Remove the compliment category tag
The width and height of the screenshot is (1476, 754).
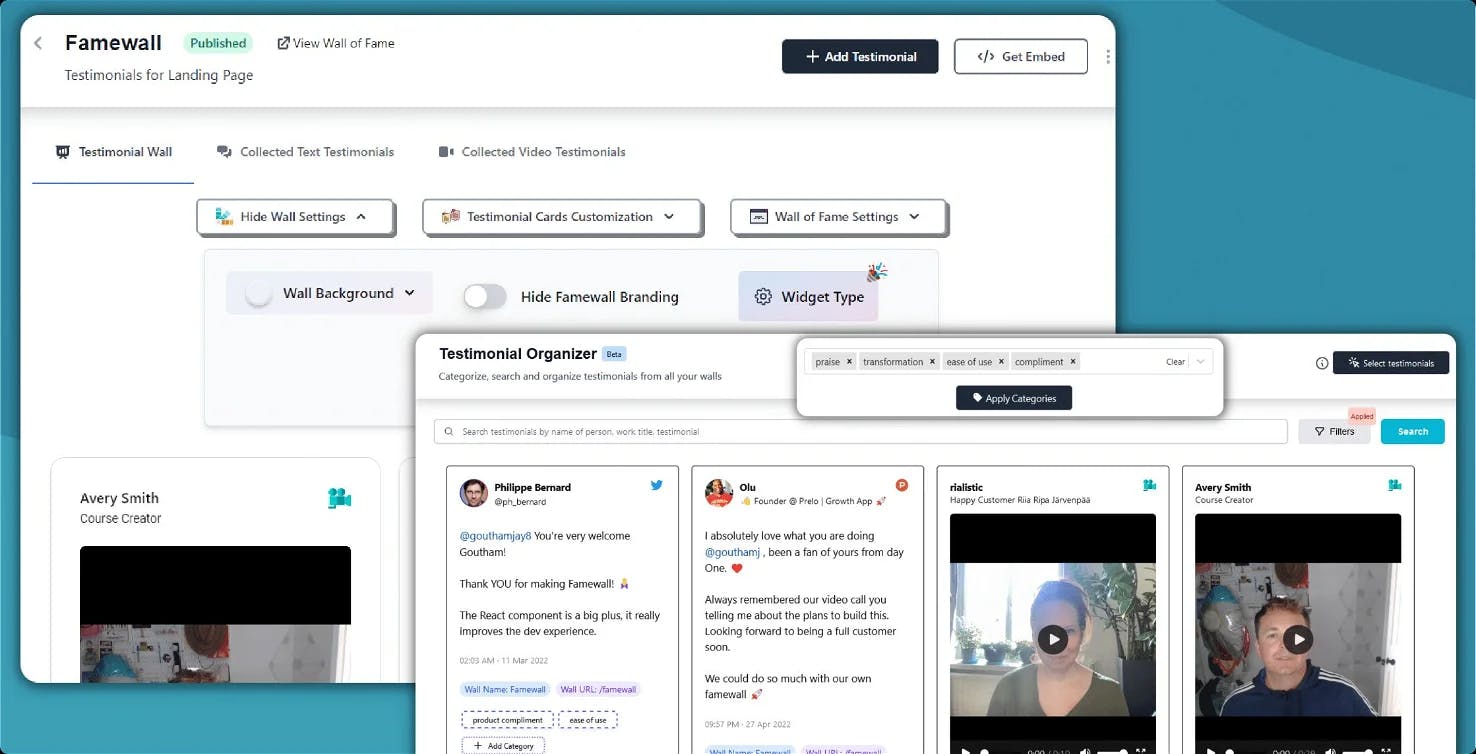[x=1073, y=362]
